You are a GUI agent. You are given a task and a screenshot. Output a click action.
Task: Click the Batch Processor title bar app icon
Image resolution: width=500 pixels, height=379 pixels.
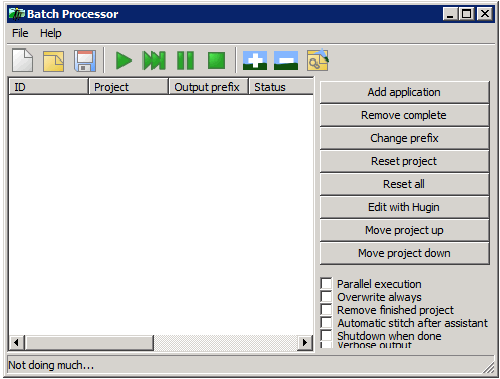(16, 14)
